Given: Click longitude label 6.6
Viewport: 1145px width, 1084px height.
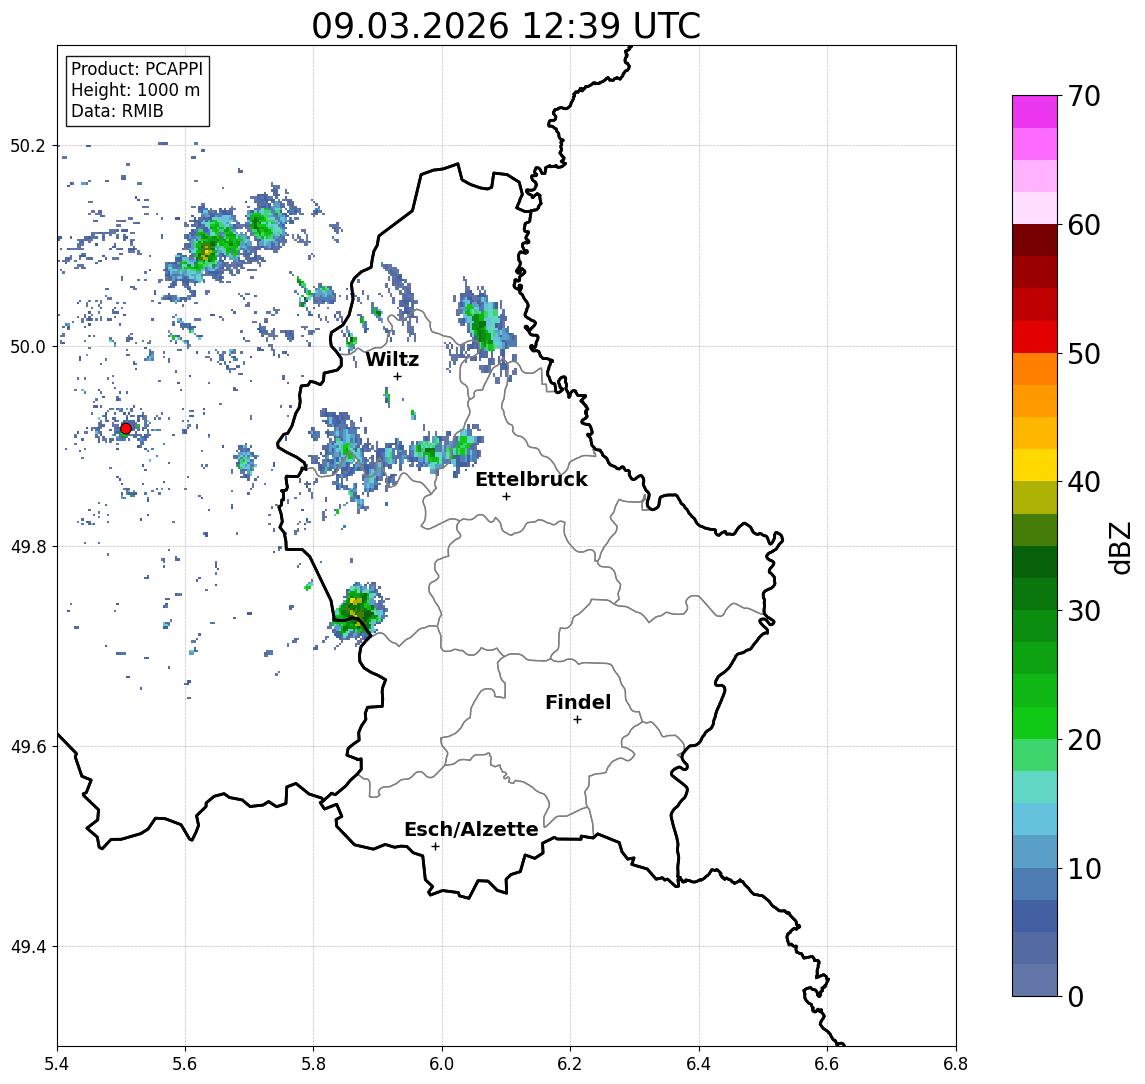Looking at the screenshot, I should pyautogui.click(x=827, y=1063).
